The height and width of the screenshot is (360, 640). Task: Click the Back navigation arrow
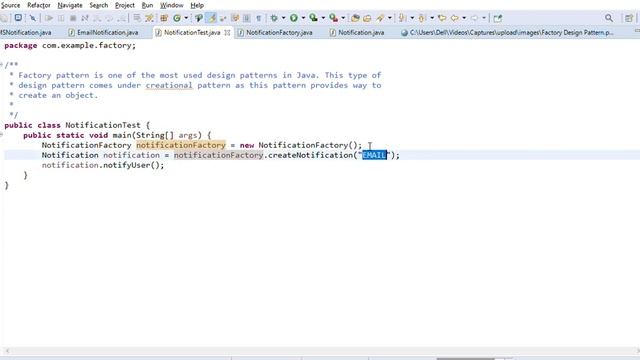pos(455,18)
